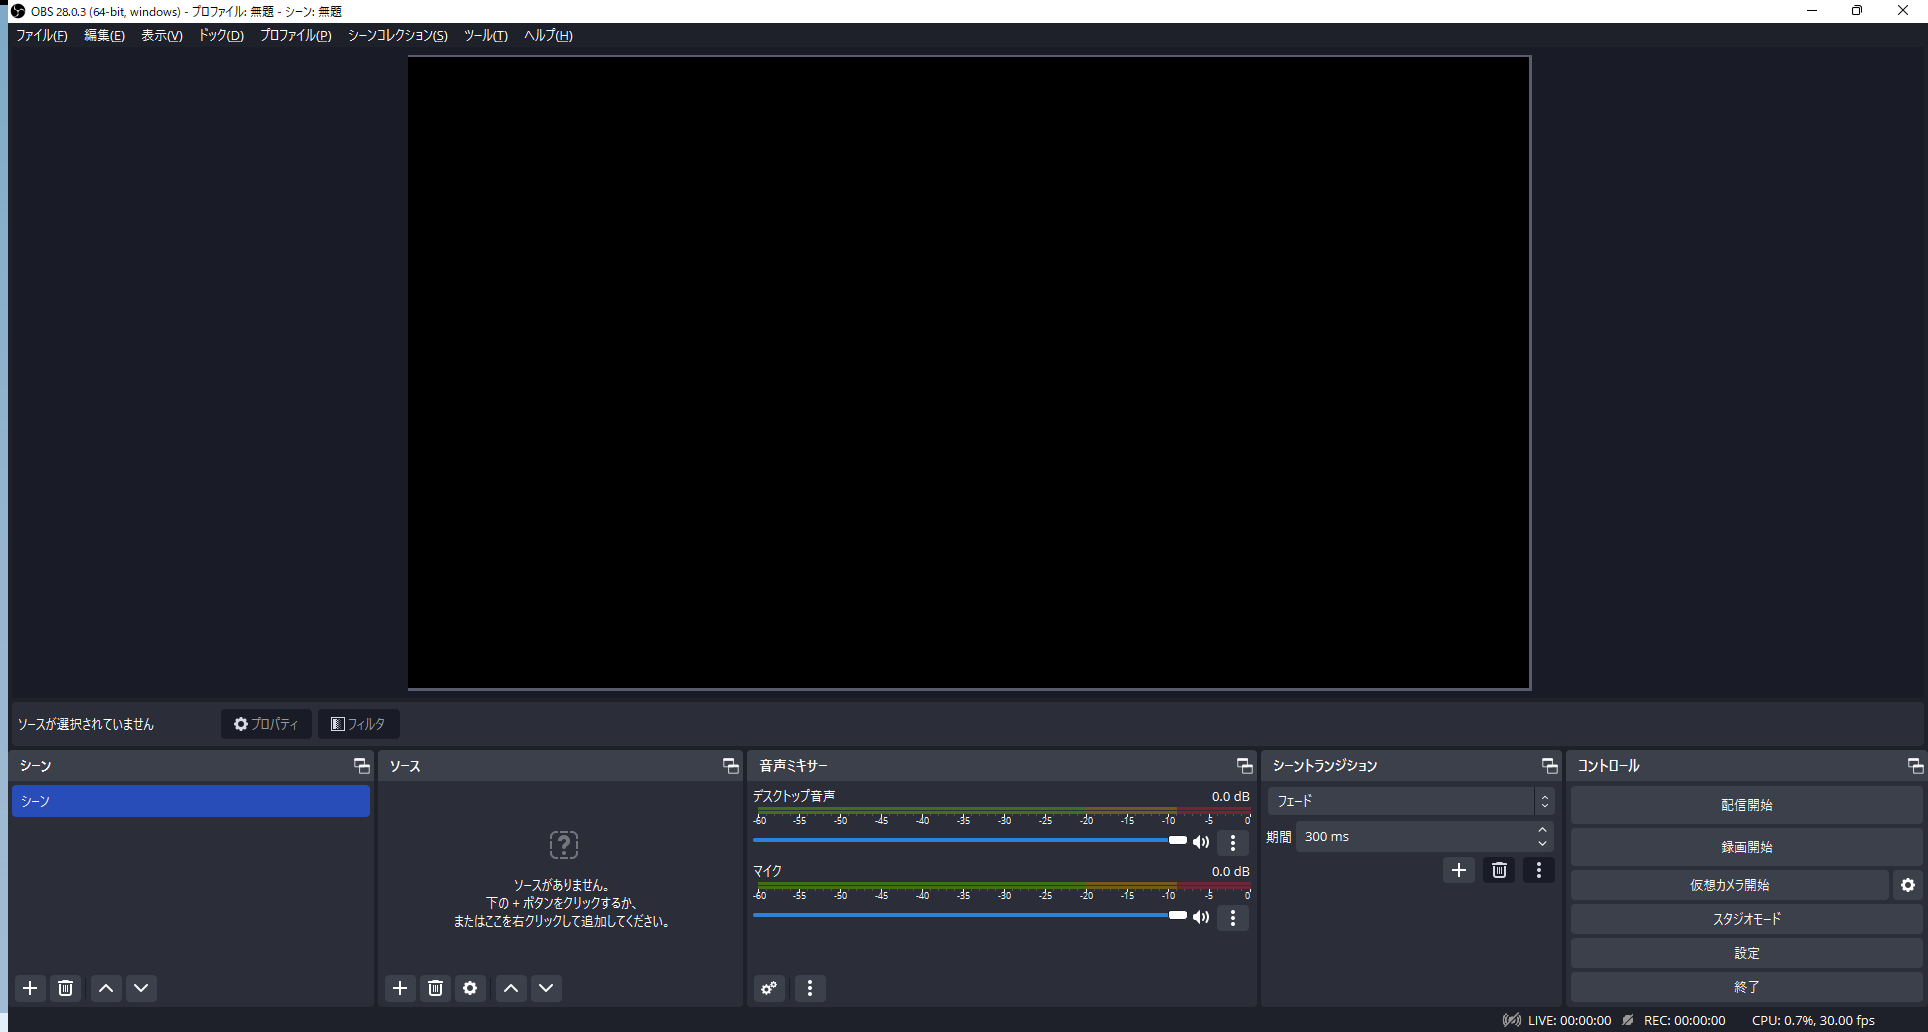Remove scene transition with trash icon
Screen dimensions: 1928x1032
1499,870
